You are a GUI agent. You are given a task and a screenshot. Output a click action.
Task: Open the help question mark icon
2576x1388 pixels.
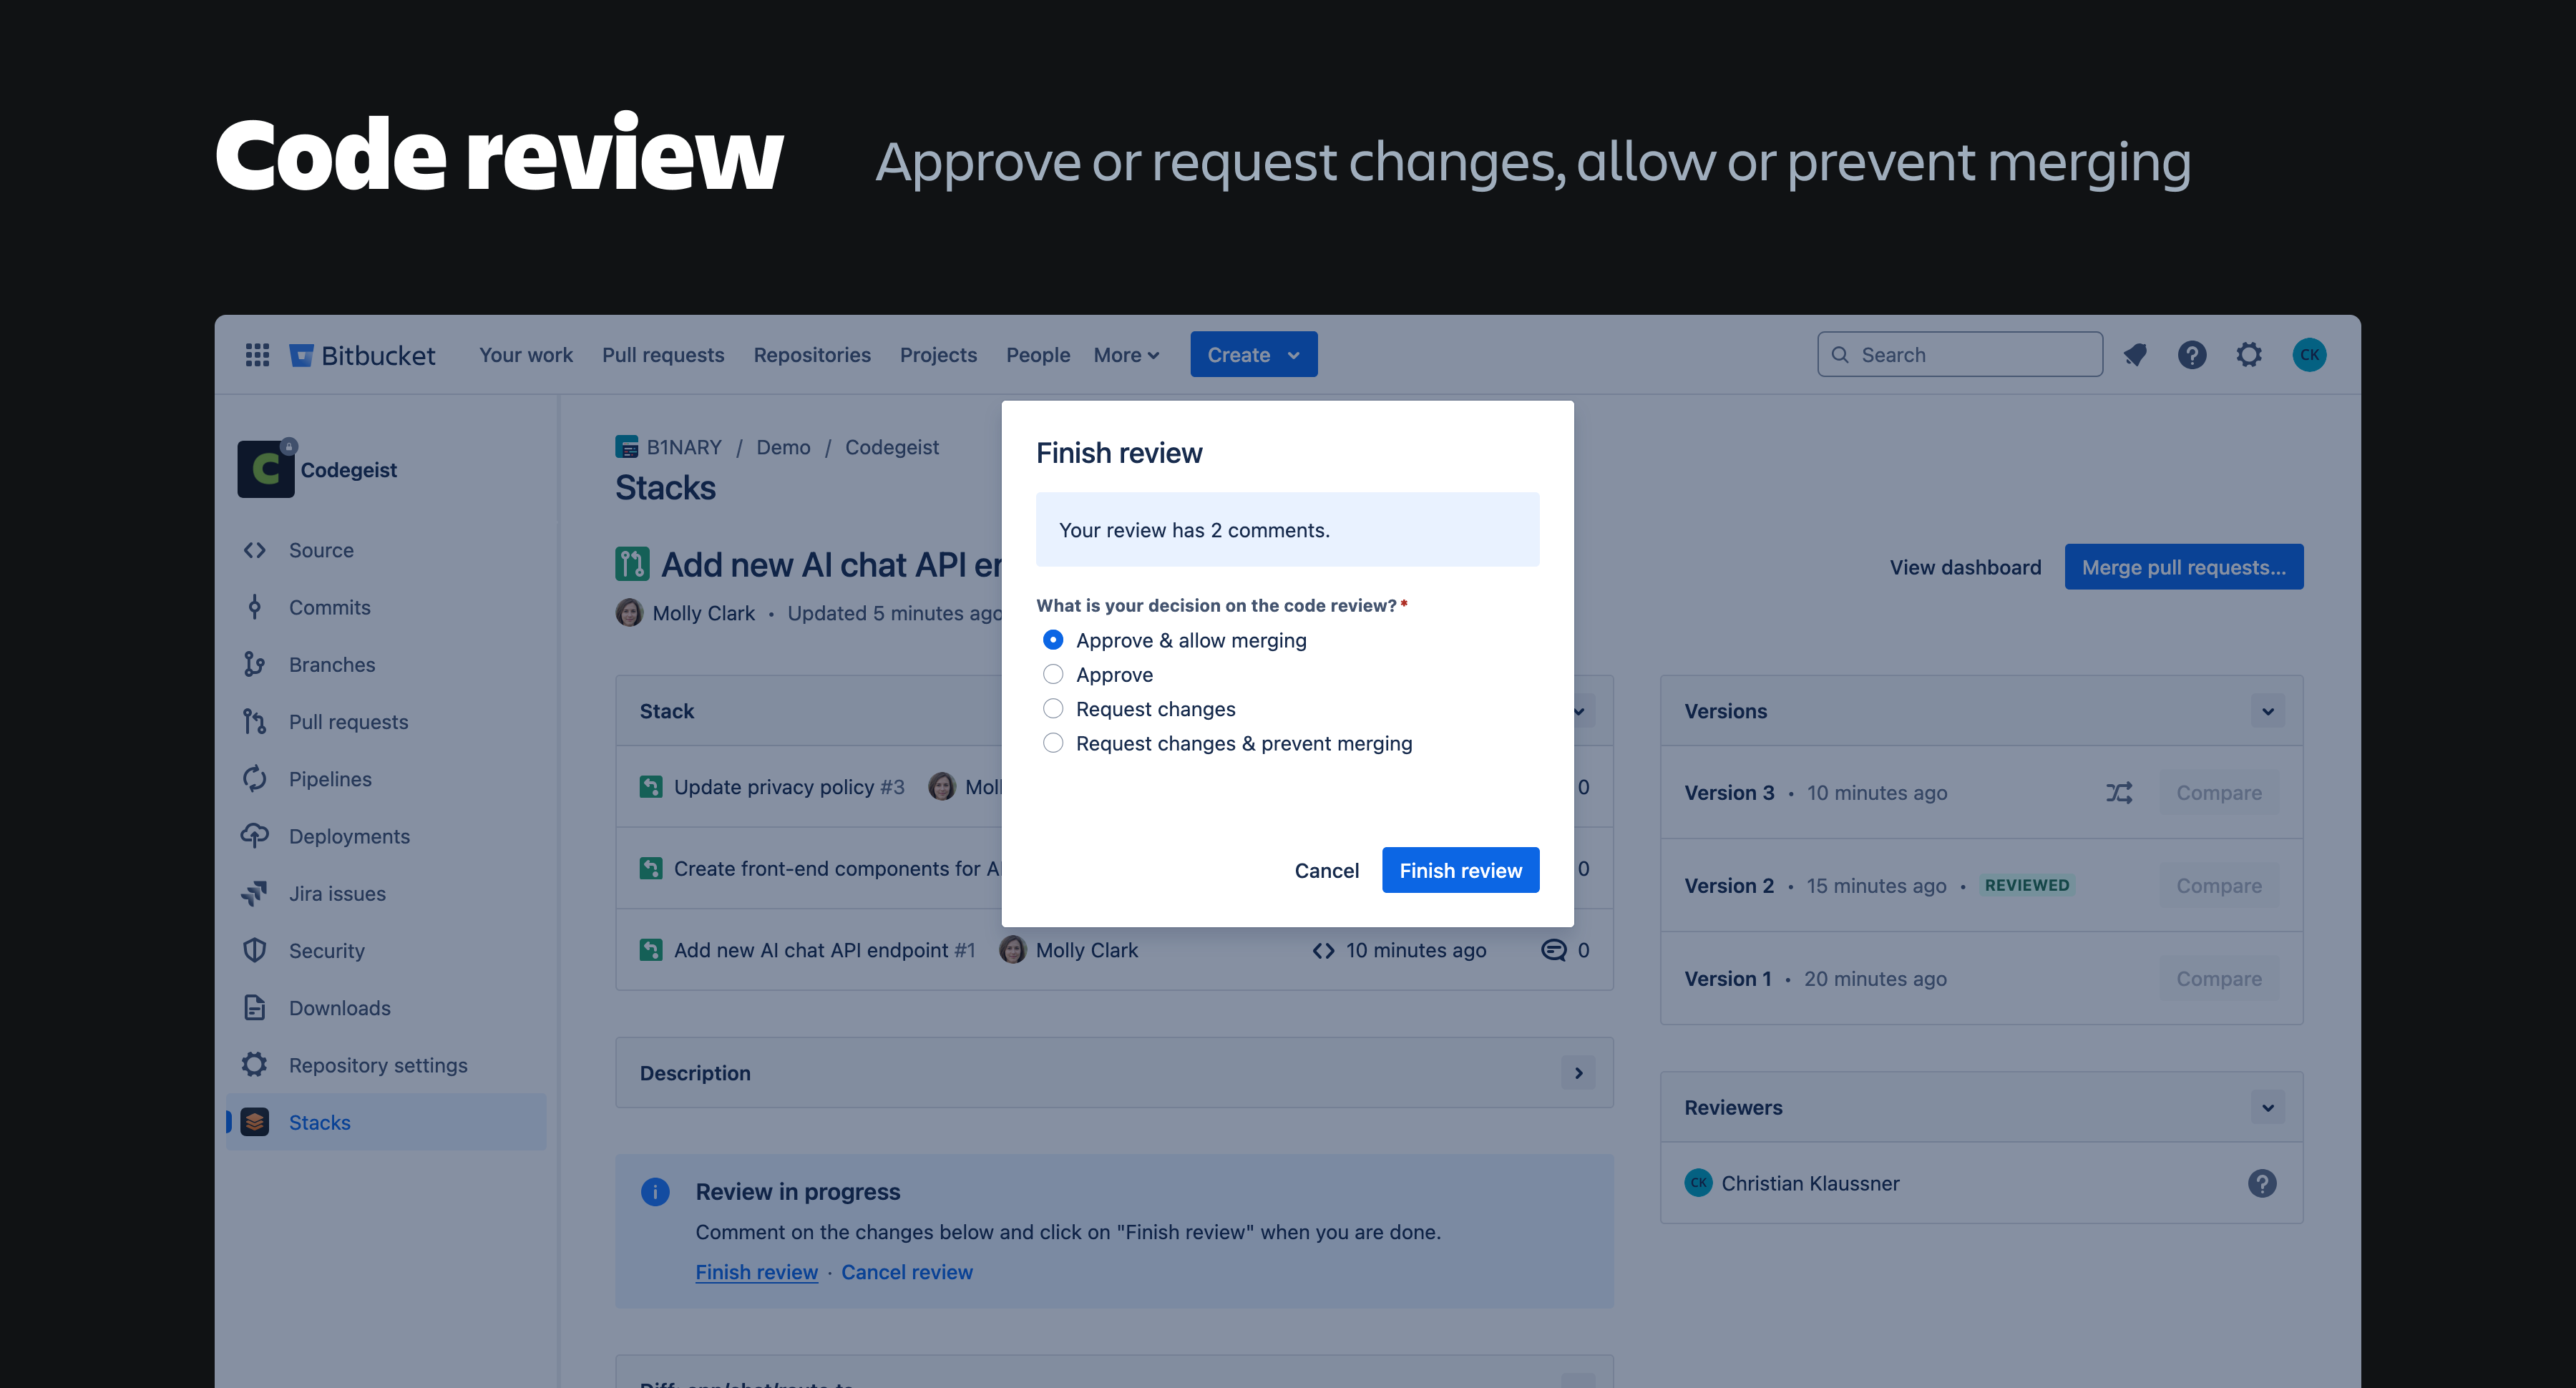[x=2191, y=355]
